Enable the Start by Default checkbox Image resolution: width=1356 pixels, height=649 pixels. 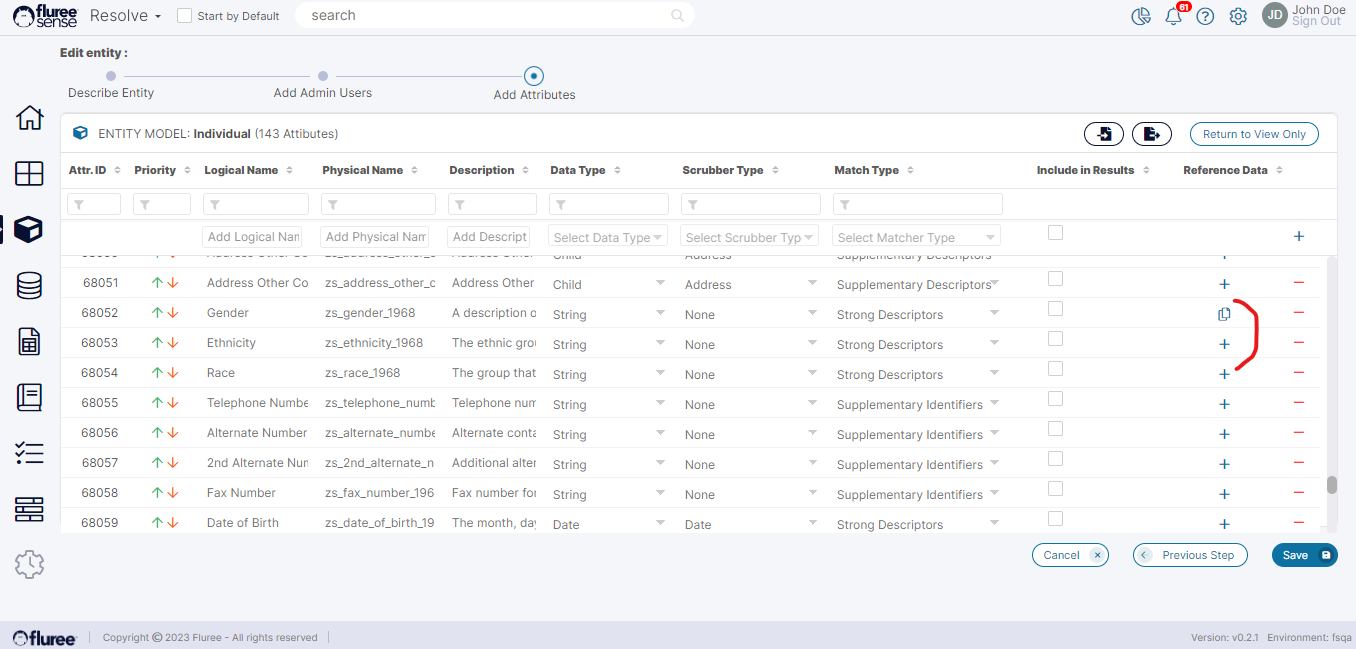coord(184,16)
